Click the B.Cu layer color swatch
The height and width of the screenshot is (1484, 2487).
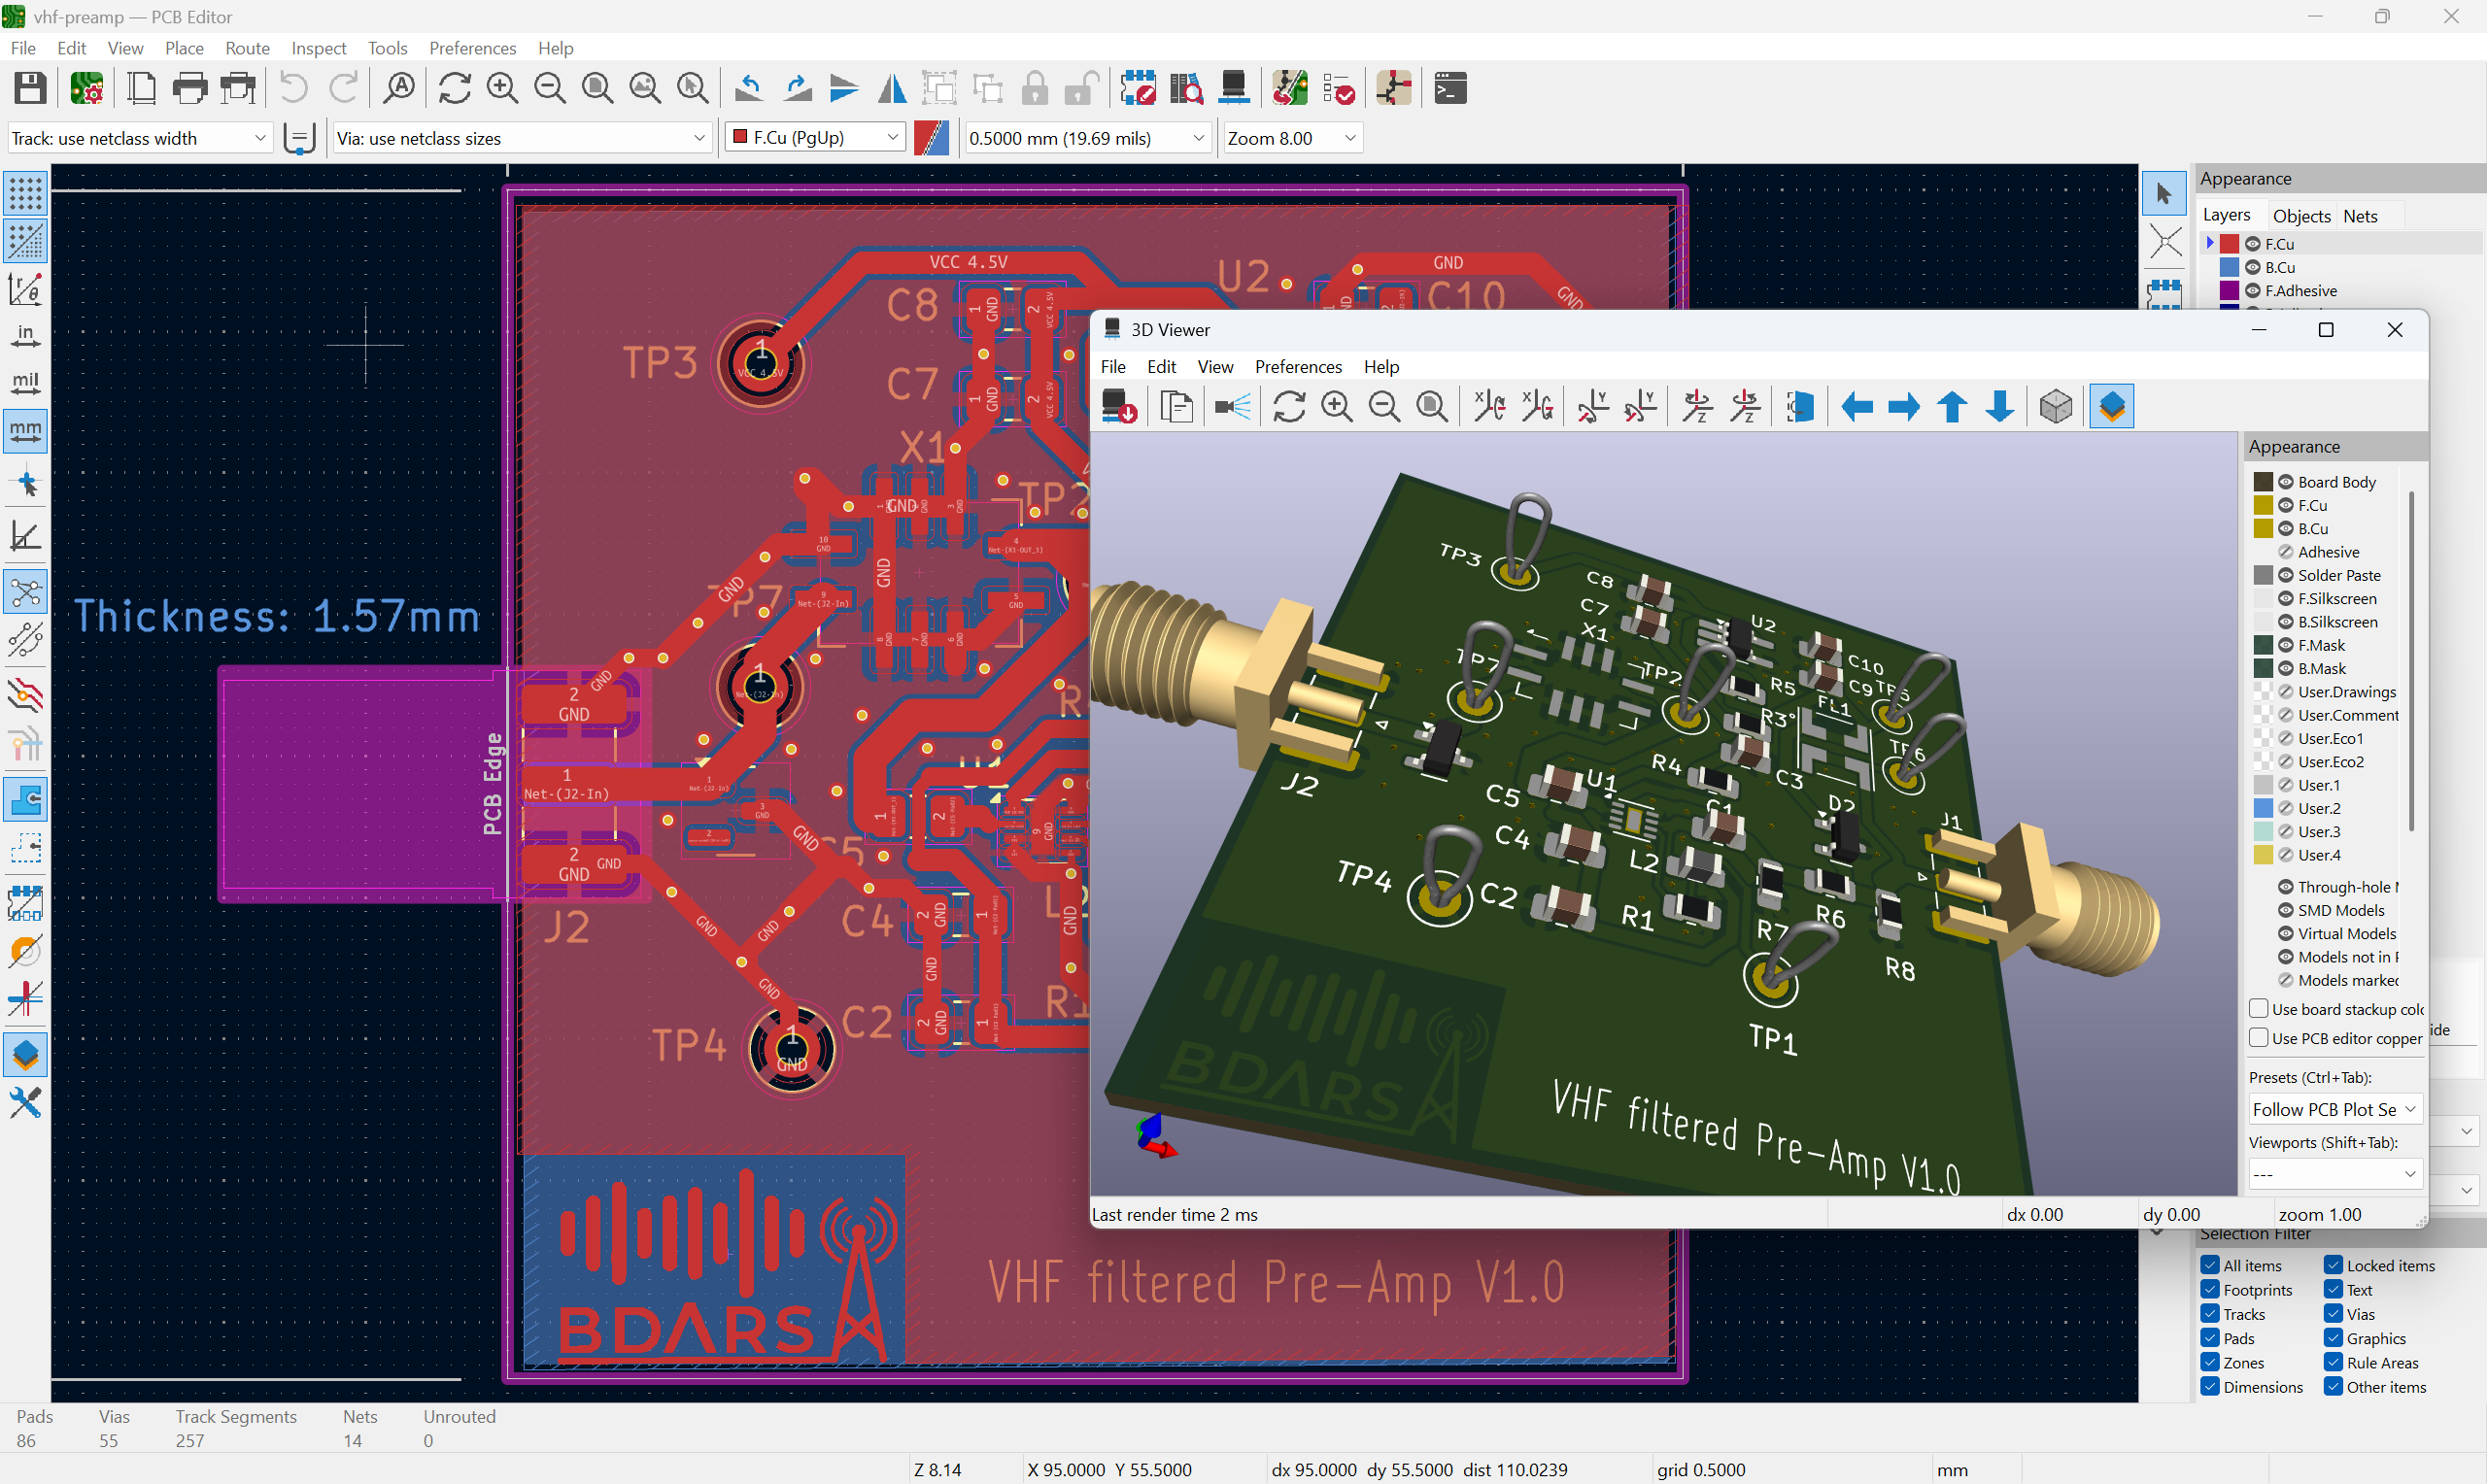[x=2229, y=268]
